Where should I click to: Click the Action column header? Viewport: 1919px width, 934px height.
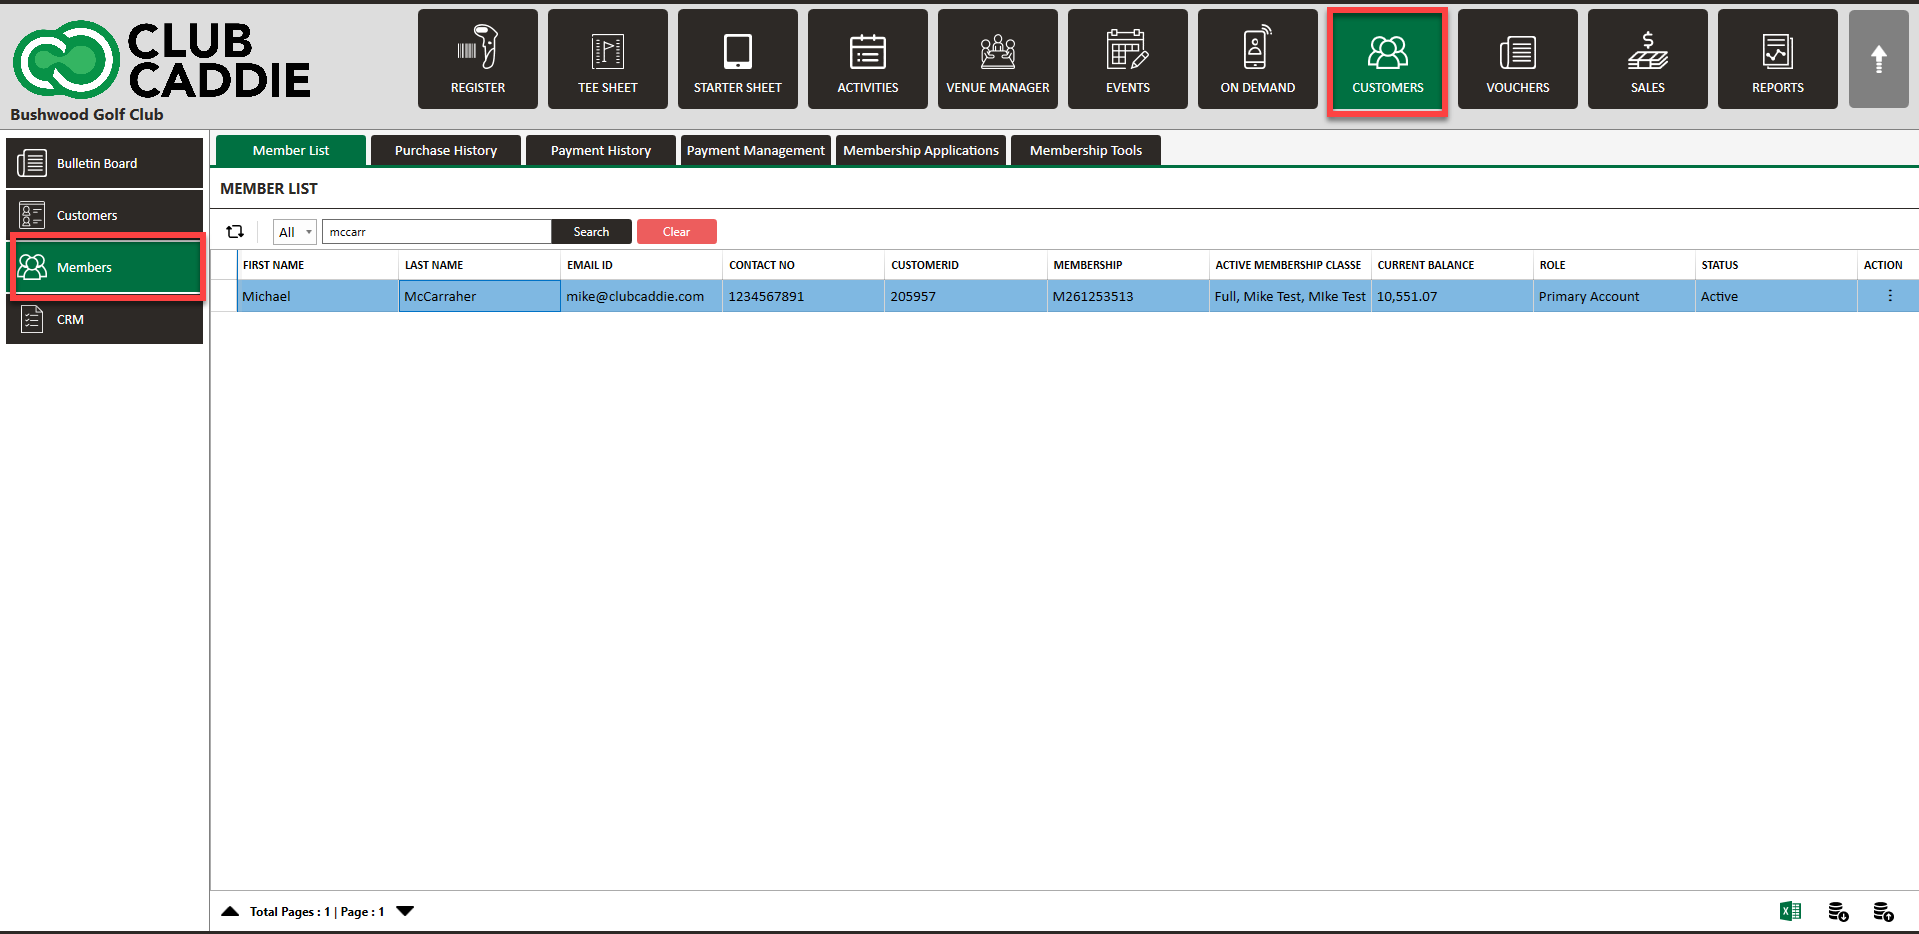click(x=1888, y=265)
